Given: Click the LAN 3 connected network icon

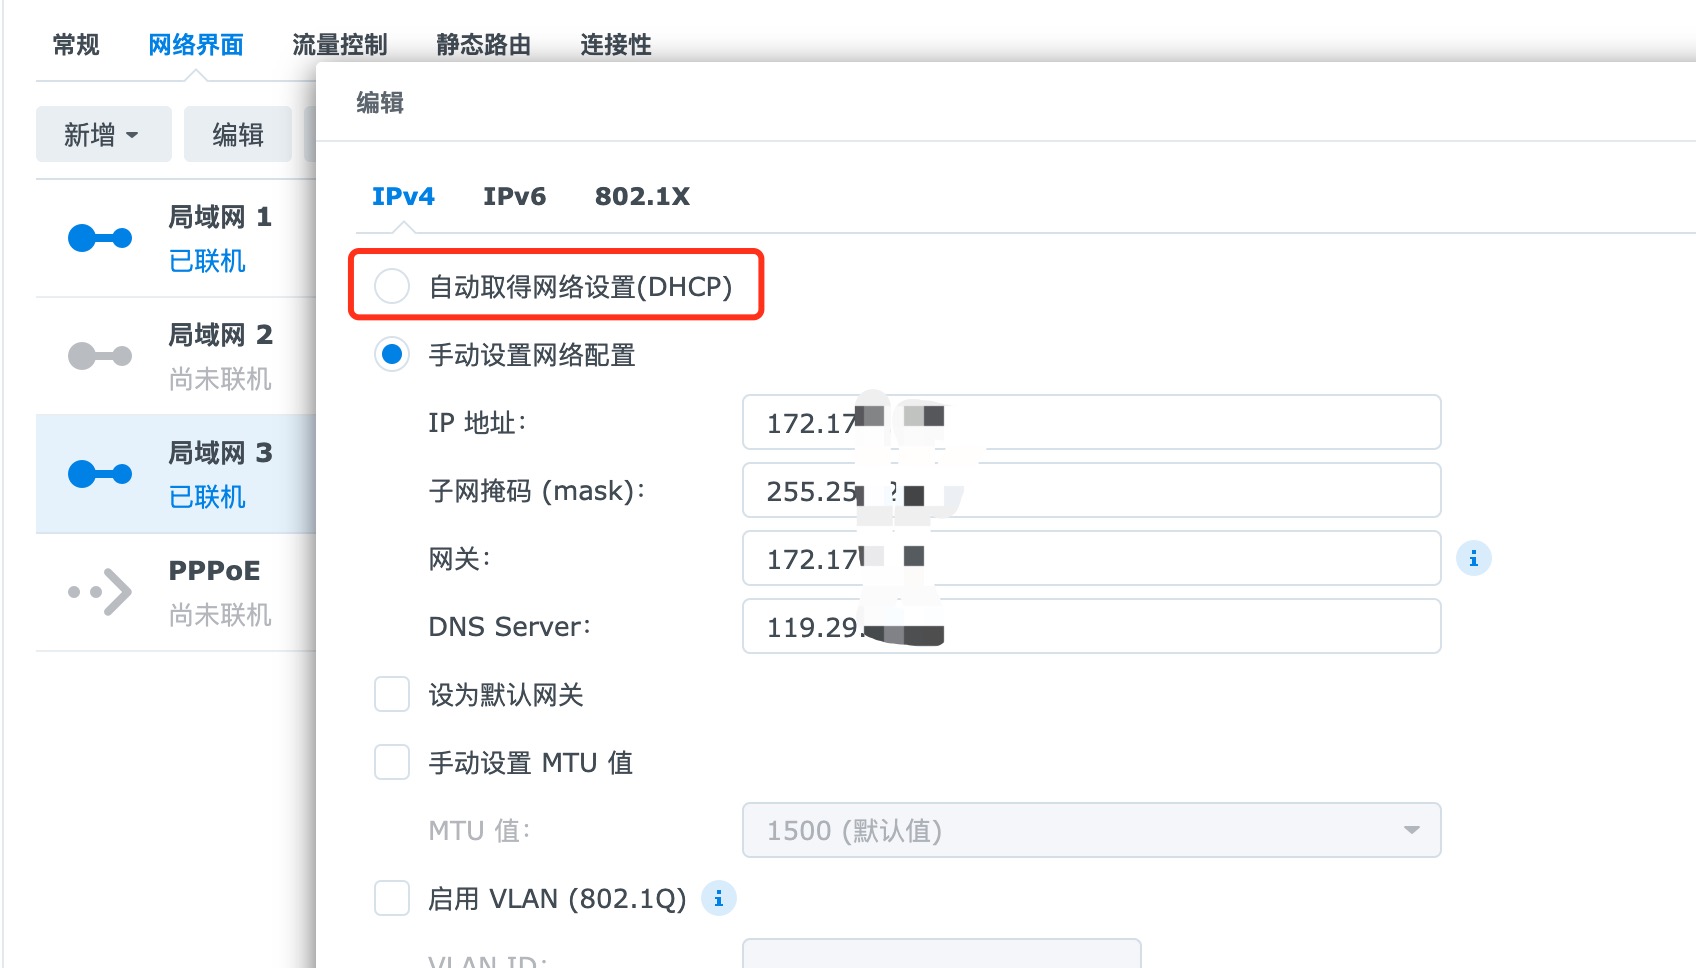Looking at the screenshot, I should pos(99,474).
